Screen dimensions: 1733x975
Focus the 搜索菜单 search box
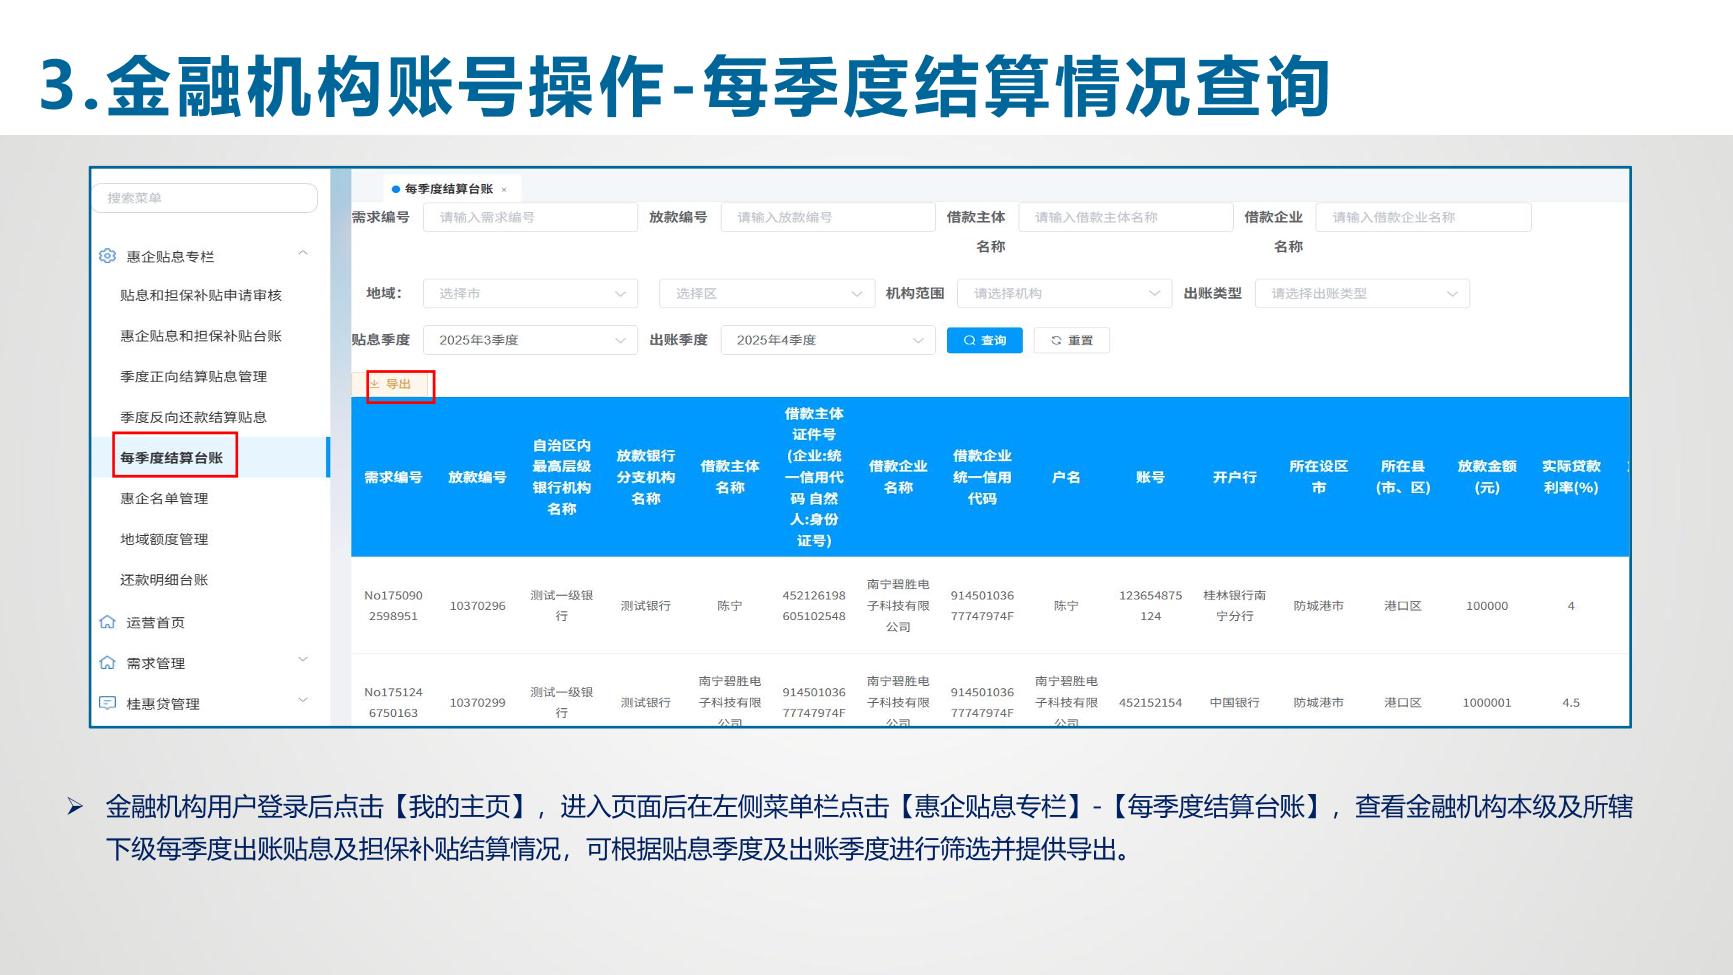tap(205, 198)
